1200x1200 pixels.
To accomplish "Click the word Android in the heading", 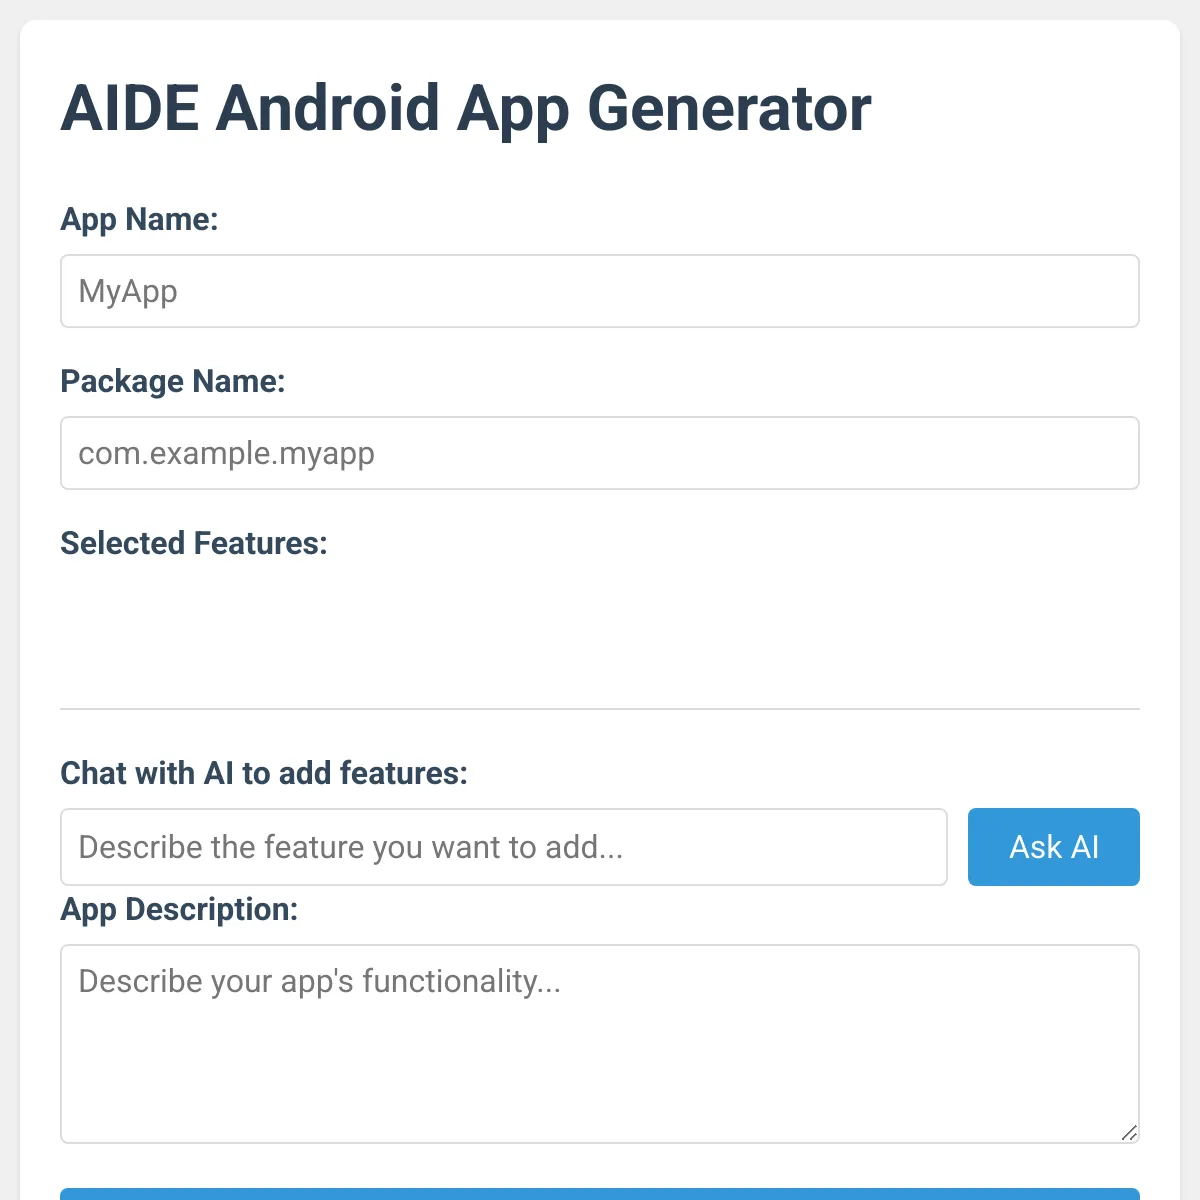I will point(328,108).
